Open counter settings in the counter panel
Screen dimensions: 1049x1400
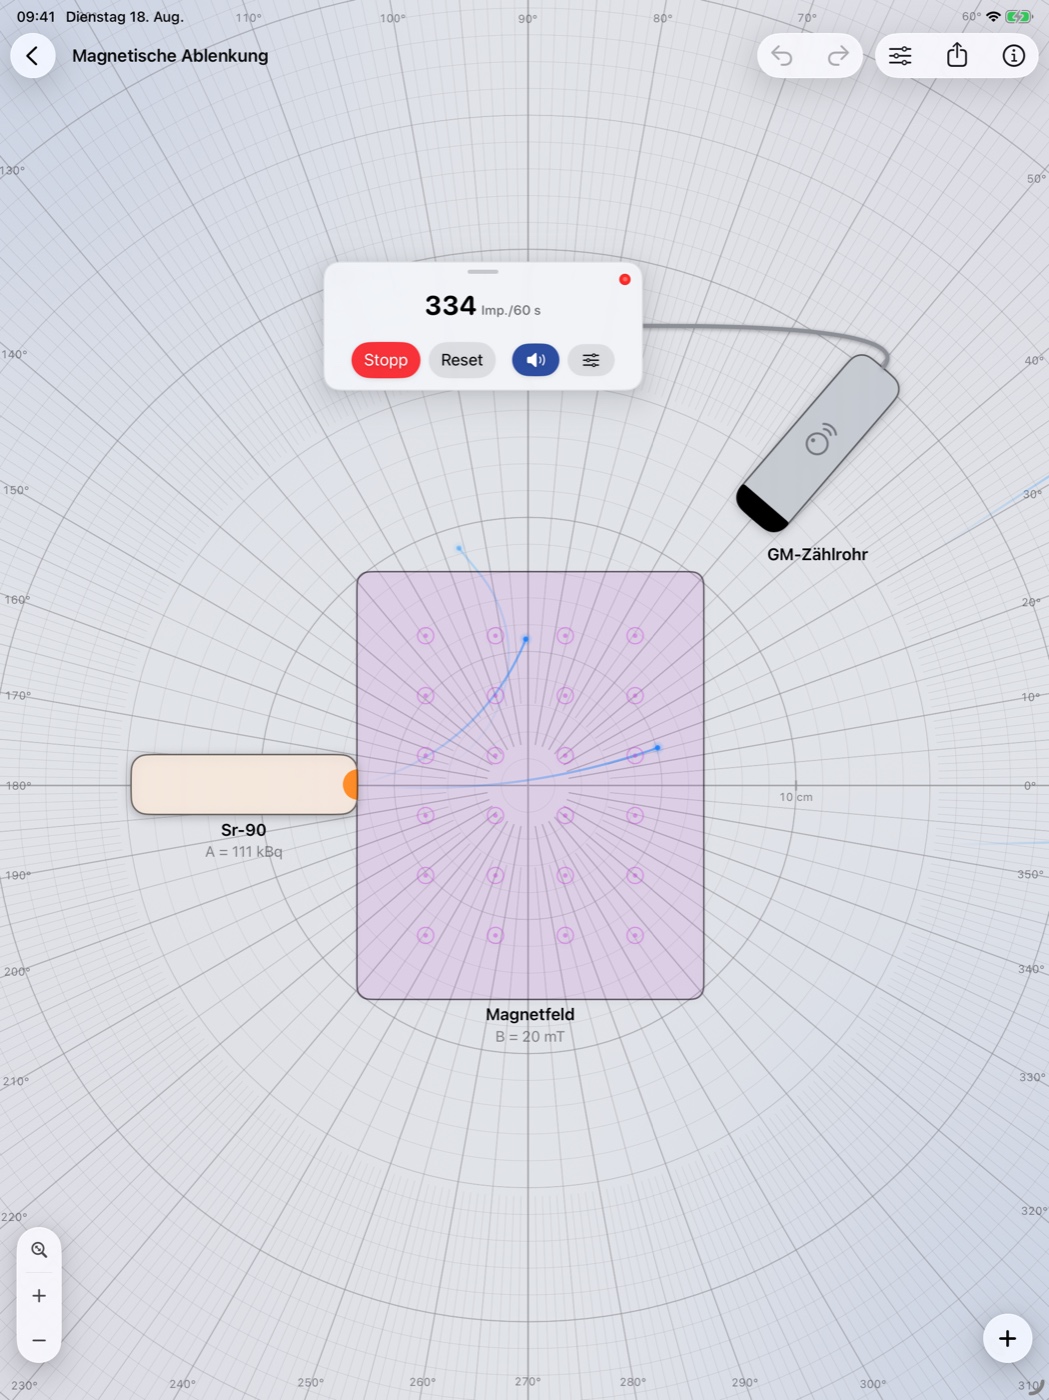coord(591,360)
